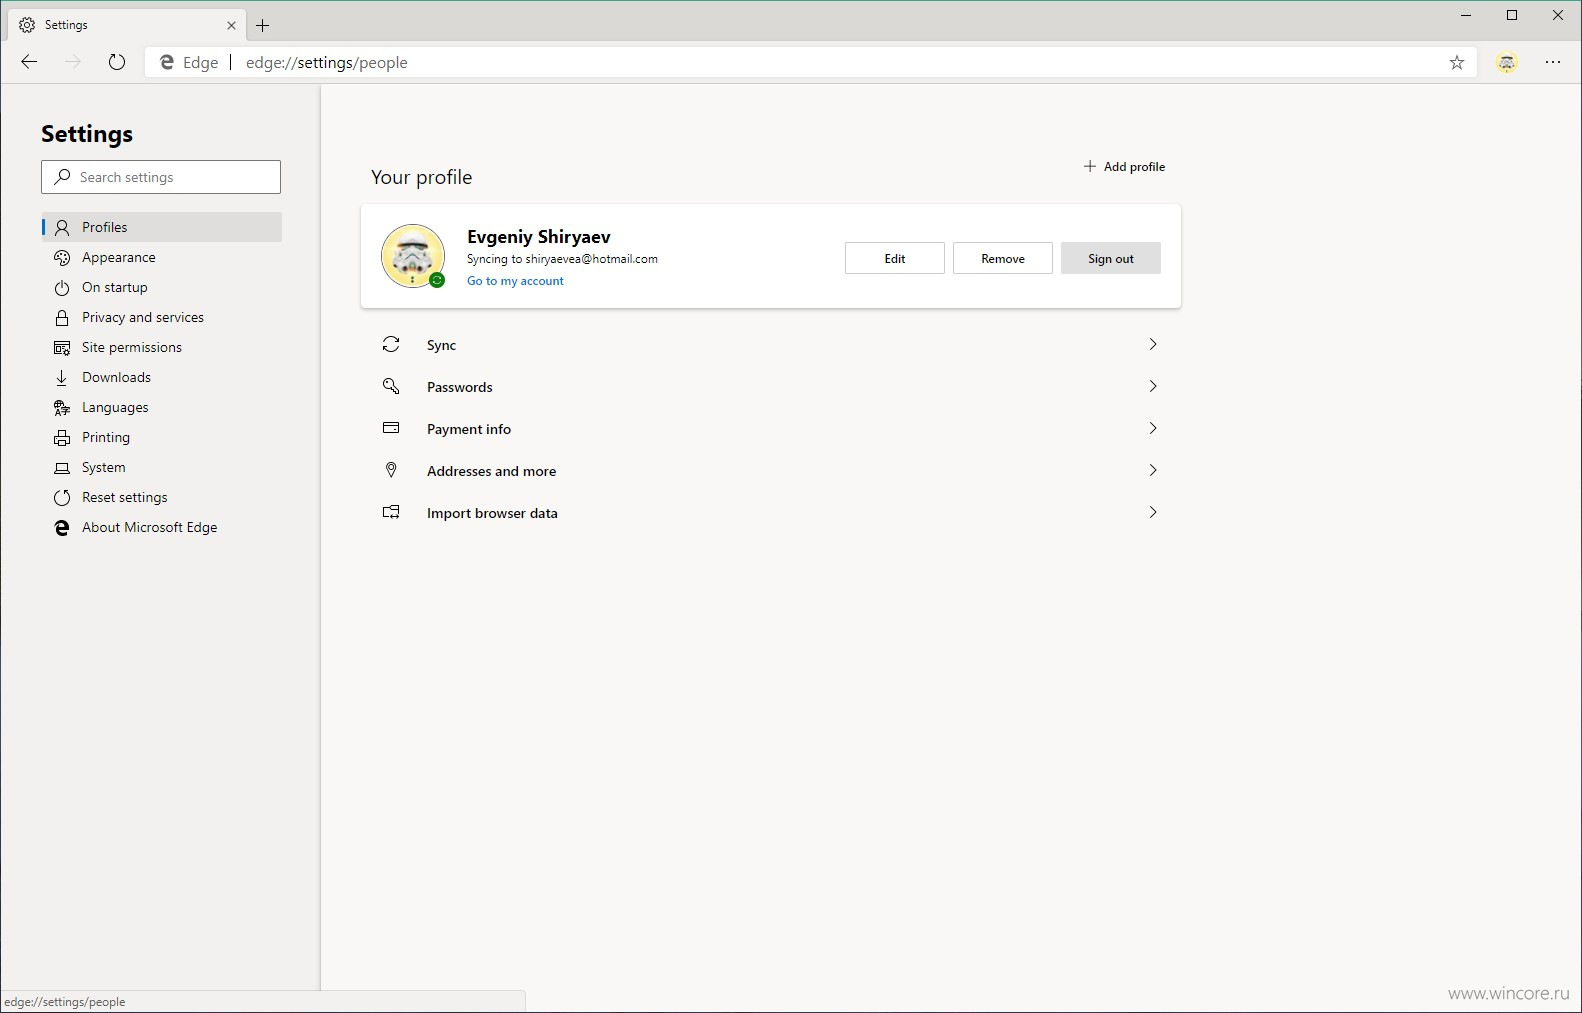Click the Evgeniy Shiryaev profile name

[x=539, y=237]
